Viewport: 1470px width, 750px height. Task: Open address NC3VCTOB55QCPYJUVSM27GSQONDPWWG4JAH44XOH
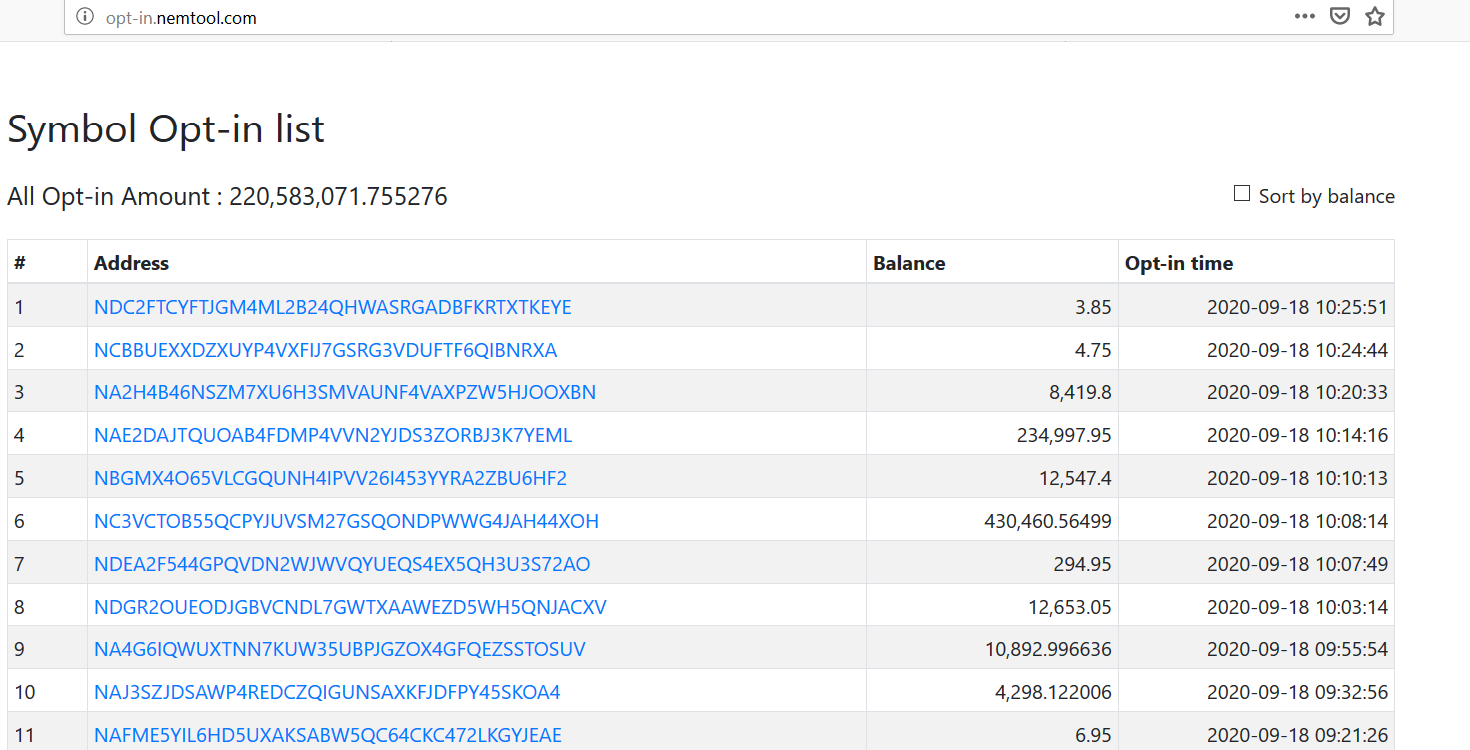coord(346,521)
